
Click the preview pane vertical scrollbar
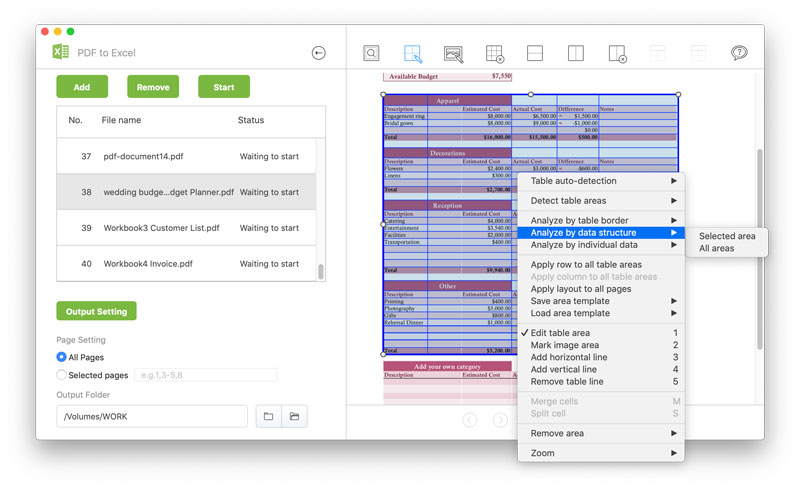click(760, 249)
